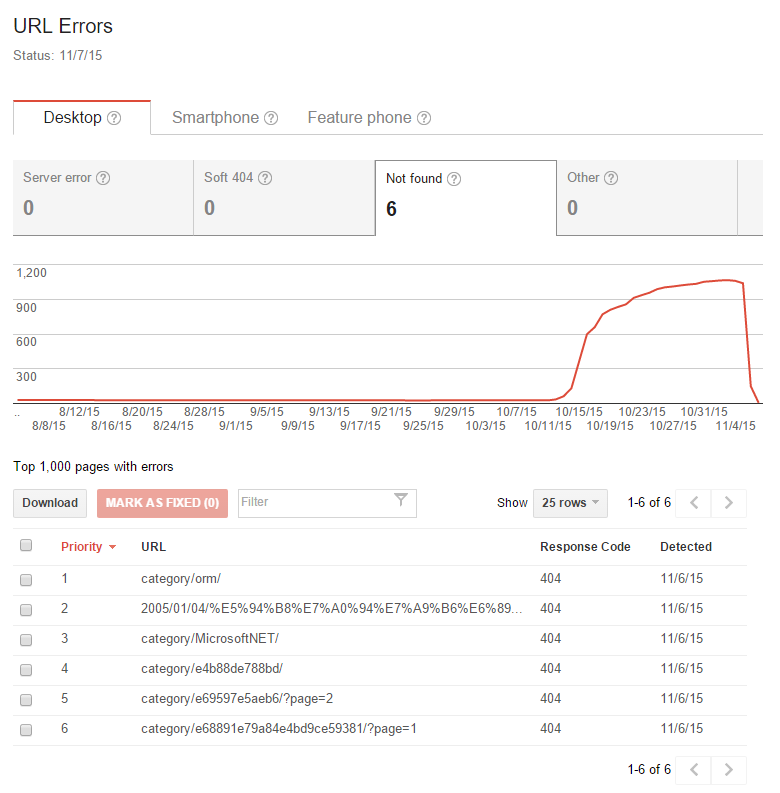Click the Not found help icon
Screen dimensions: 780x793
pyautogui.click(x=454, y=179)
